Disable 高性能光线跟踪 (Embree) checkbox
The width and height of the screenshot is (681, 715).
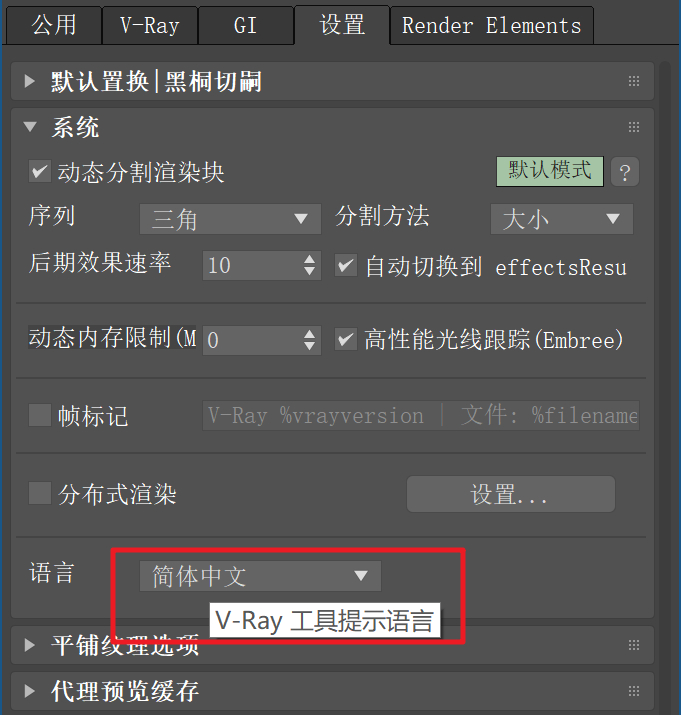click(x=346, y=339)
